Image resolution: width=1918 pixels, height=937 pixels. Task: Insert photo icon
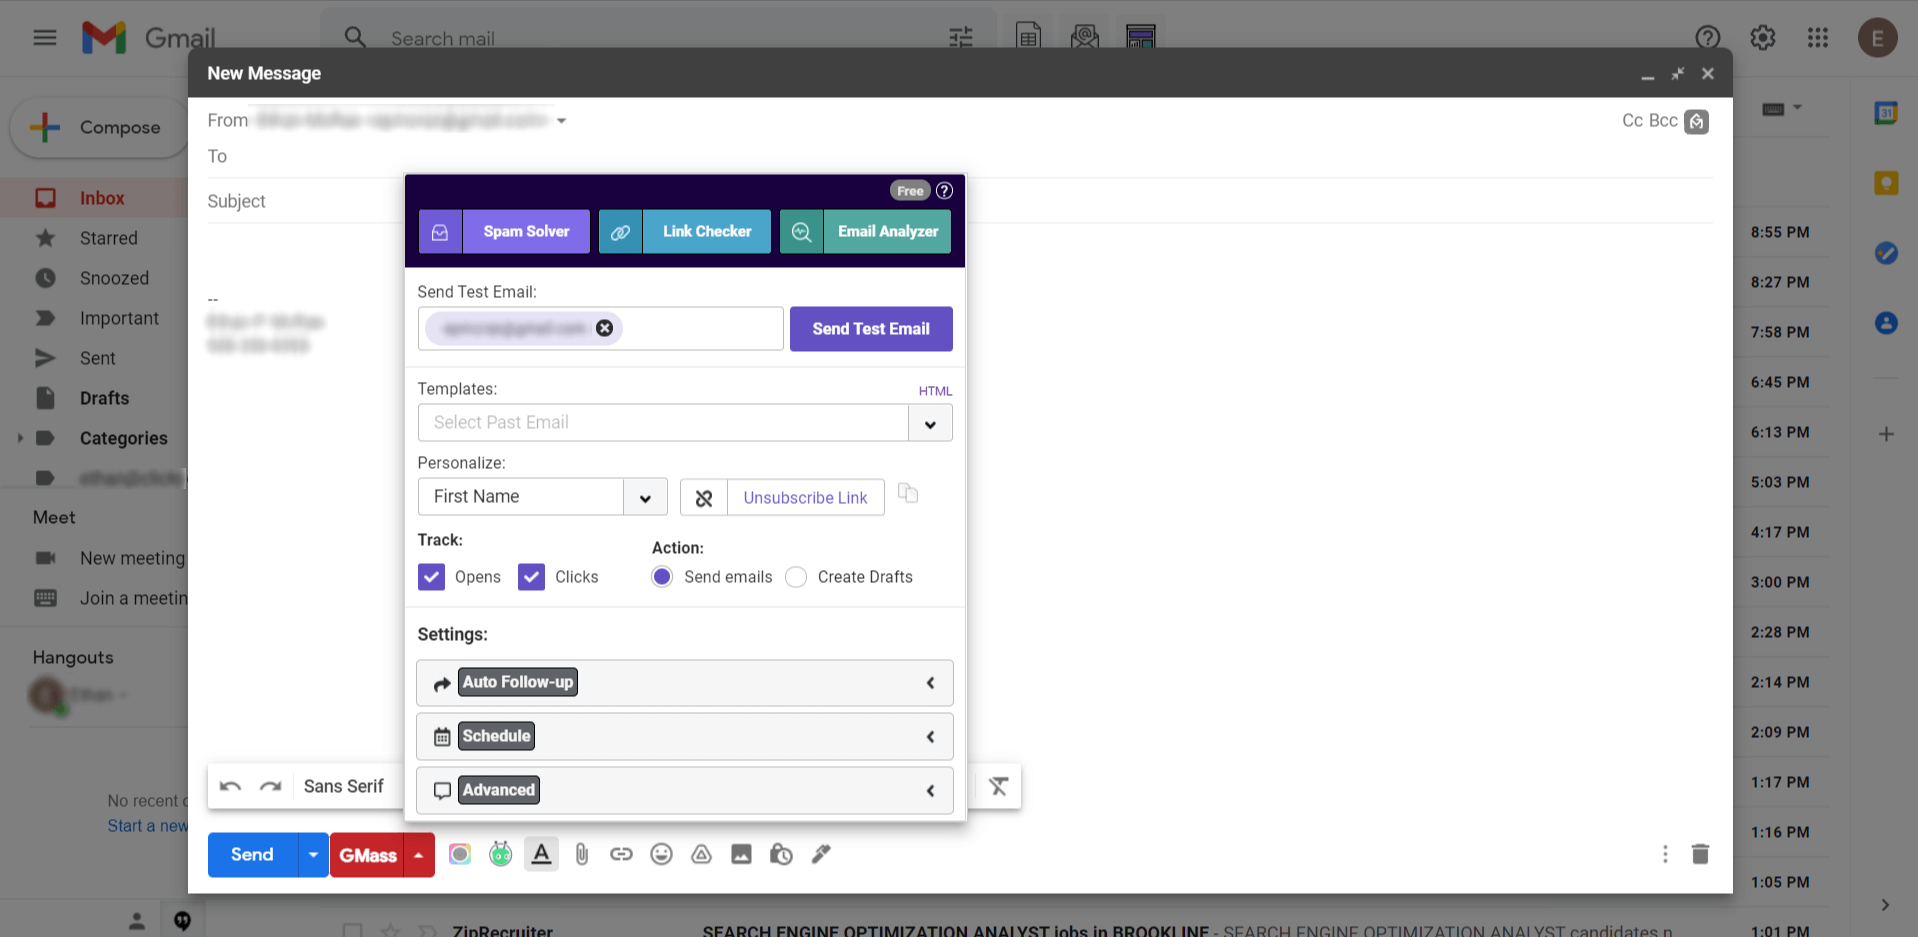(x=741, y=854)
